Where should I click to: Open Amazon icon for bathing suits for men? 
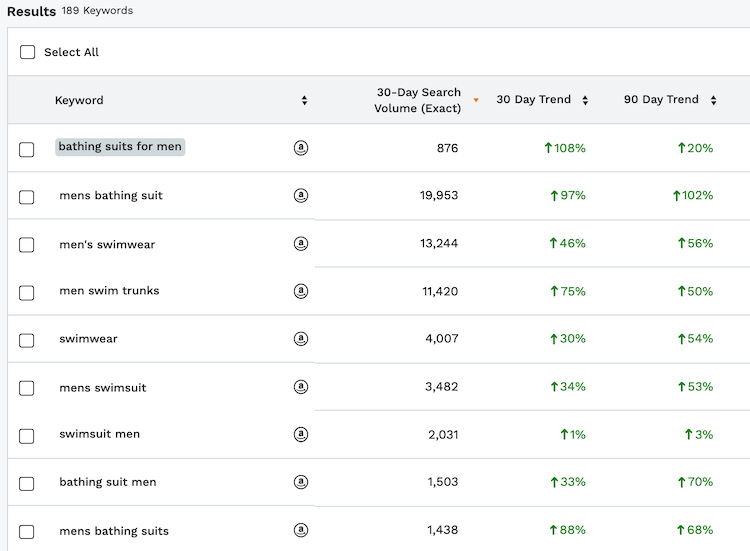click(300, 148)
